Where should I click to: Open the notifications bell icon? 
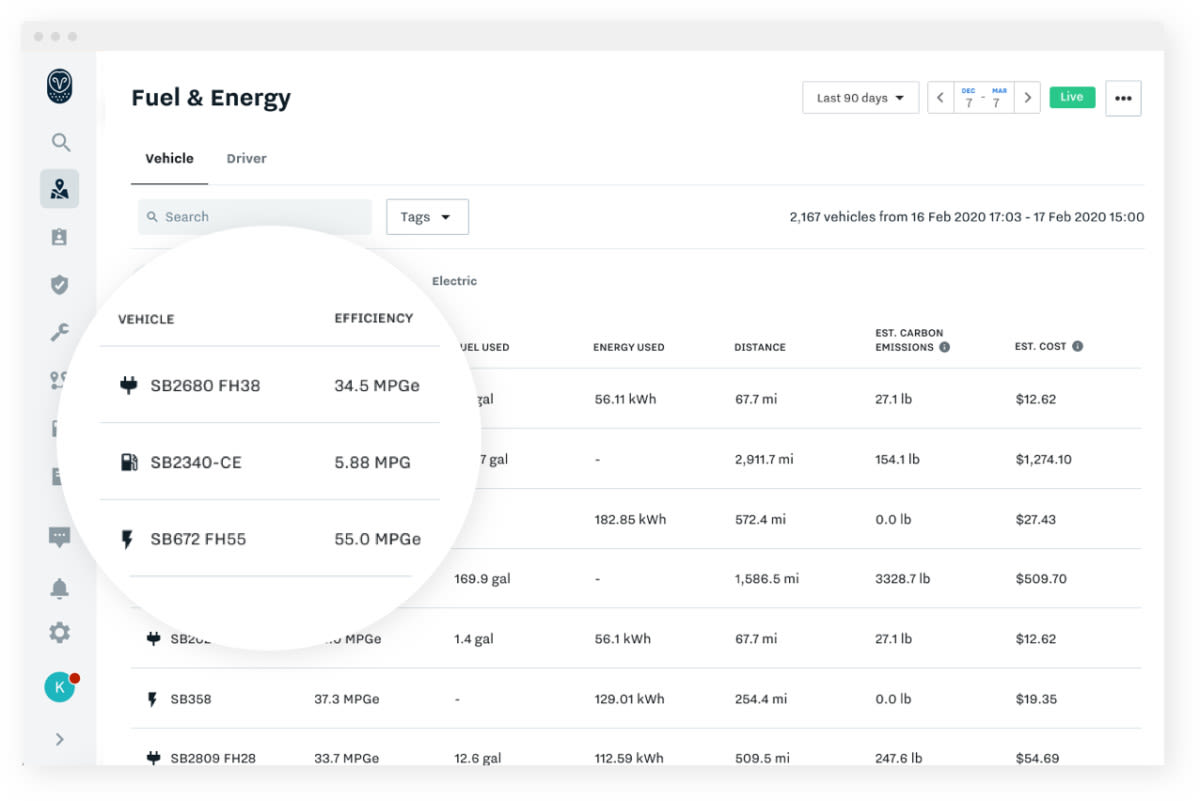click(60, 588)
